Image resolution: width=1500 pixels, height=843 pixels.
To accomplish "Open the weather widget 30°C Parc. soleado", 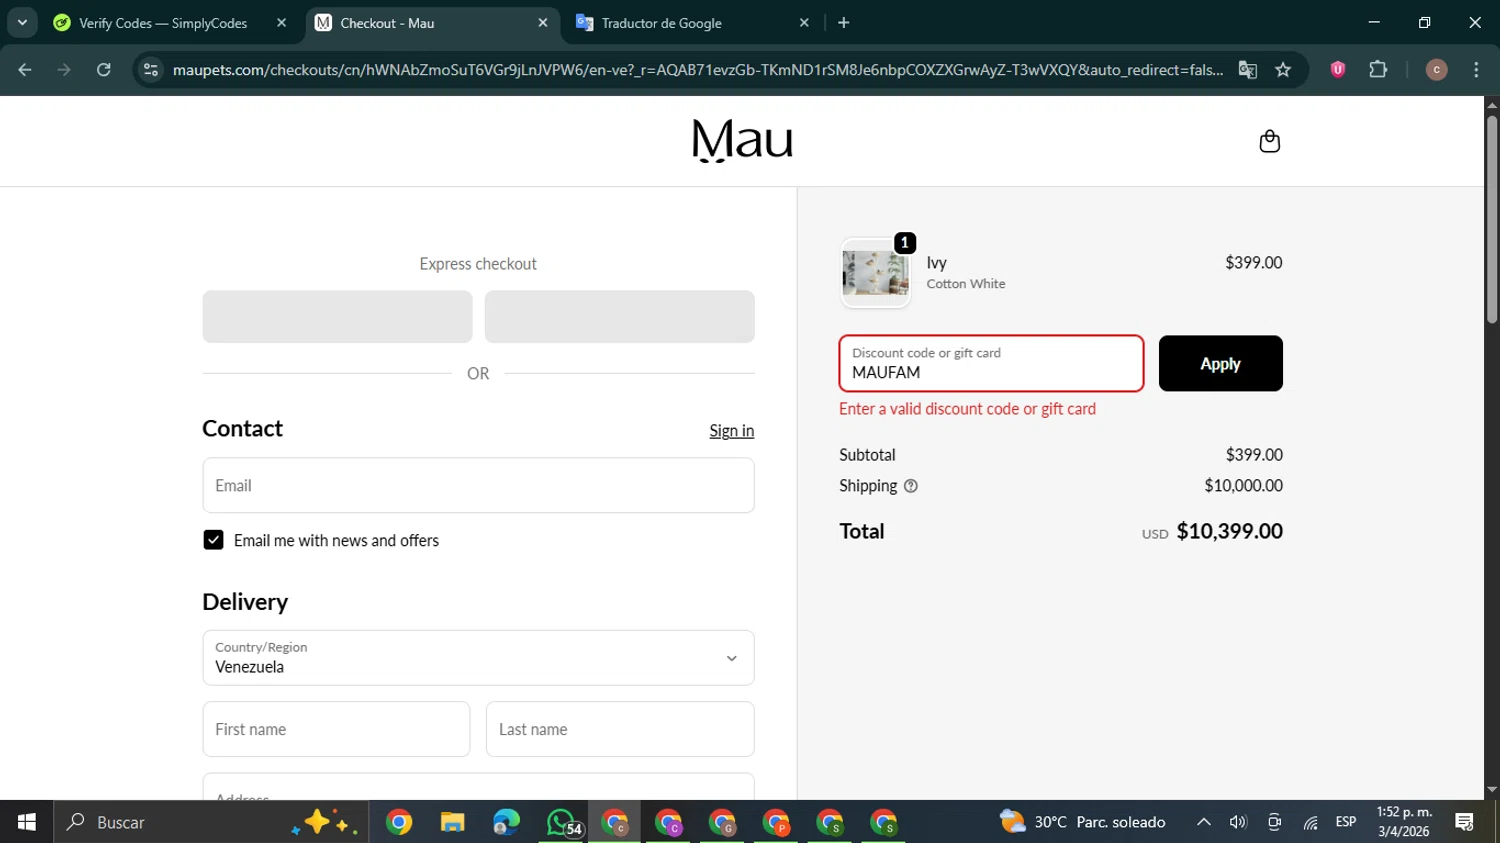I will (1083, 822).
